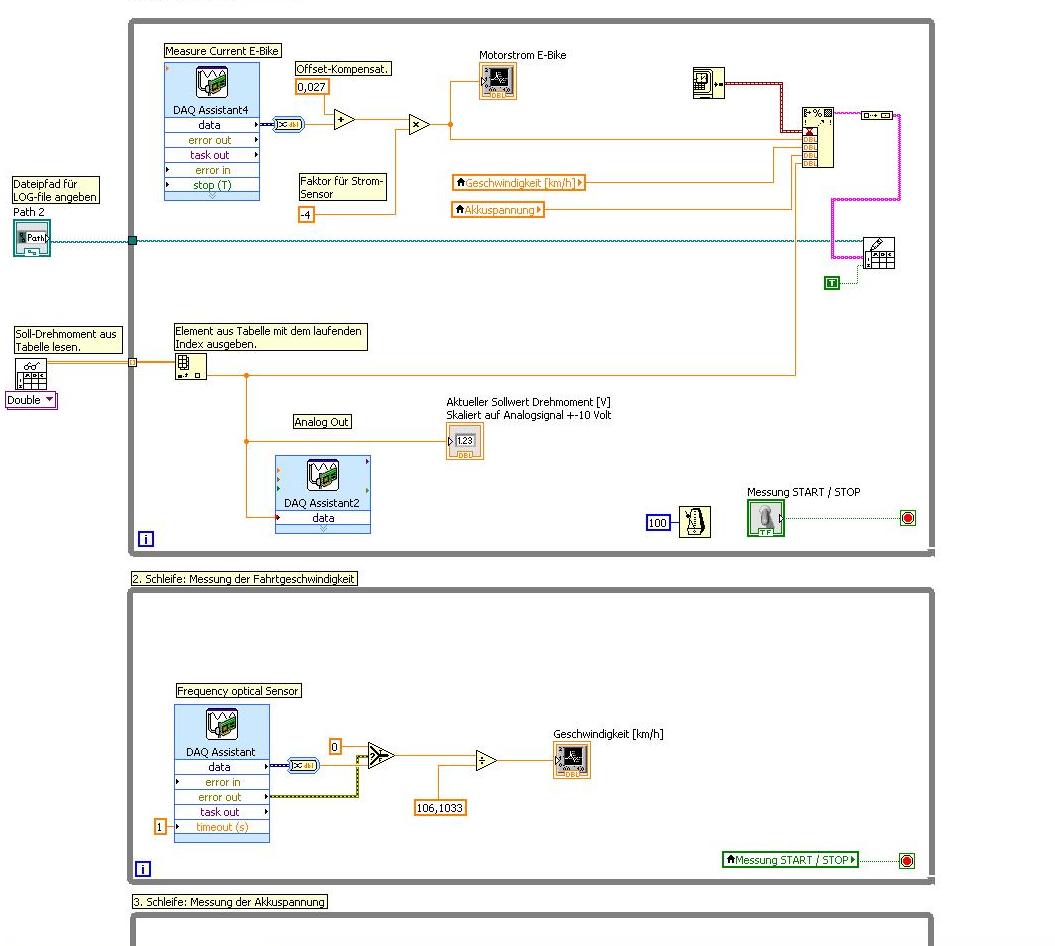The width and height of the screenshot is (1055, 946).
Task: Click the Dateipfad für LOG-file angeben comment
Action: tap(56, 190)
